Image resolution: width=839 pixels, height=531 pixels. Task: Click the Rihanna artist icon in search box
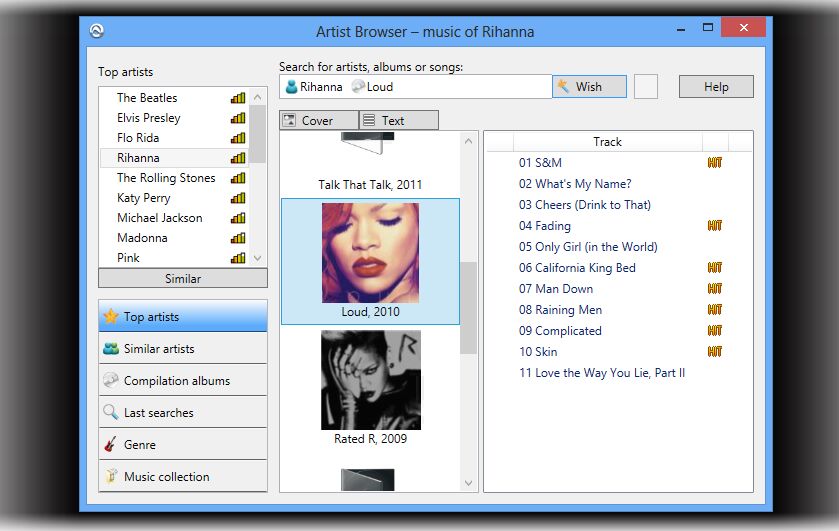coord(291,87)
